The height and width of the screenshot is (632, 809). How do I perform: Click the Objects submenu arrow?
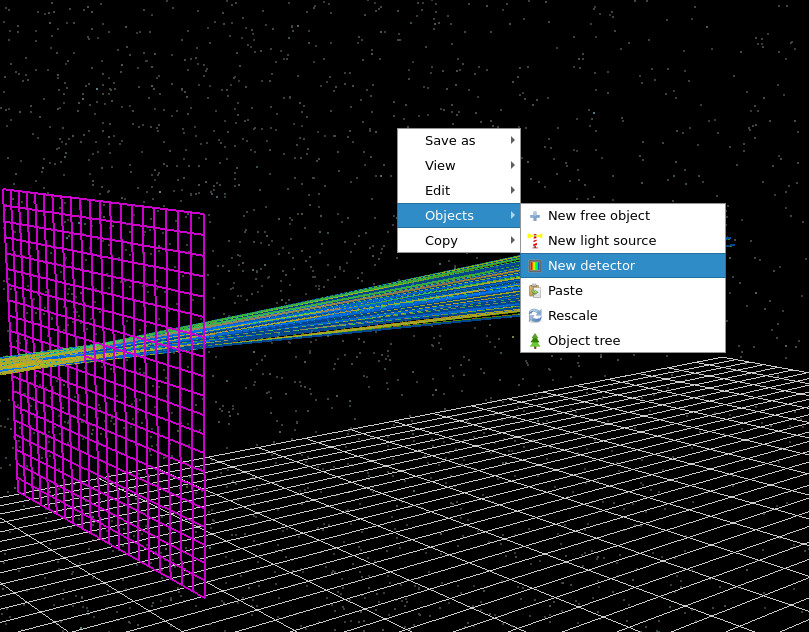click(513, 215)
